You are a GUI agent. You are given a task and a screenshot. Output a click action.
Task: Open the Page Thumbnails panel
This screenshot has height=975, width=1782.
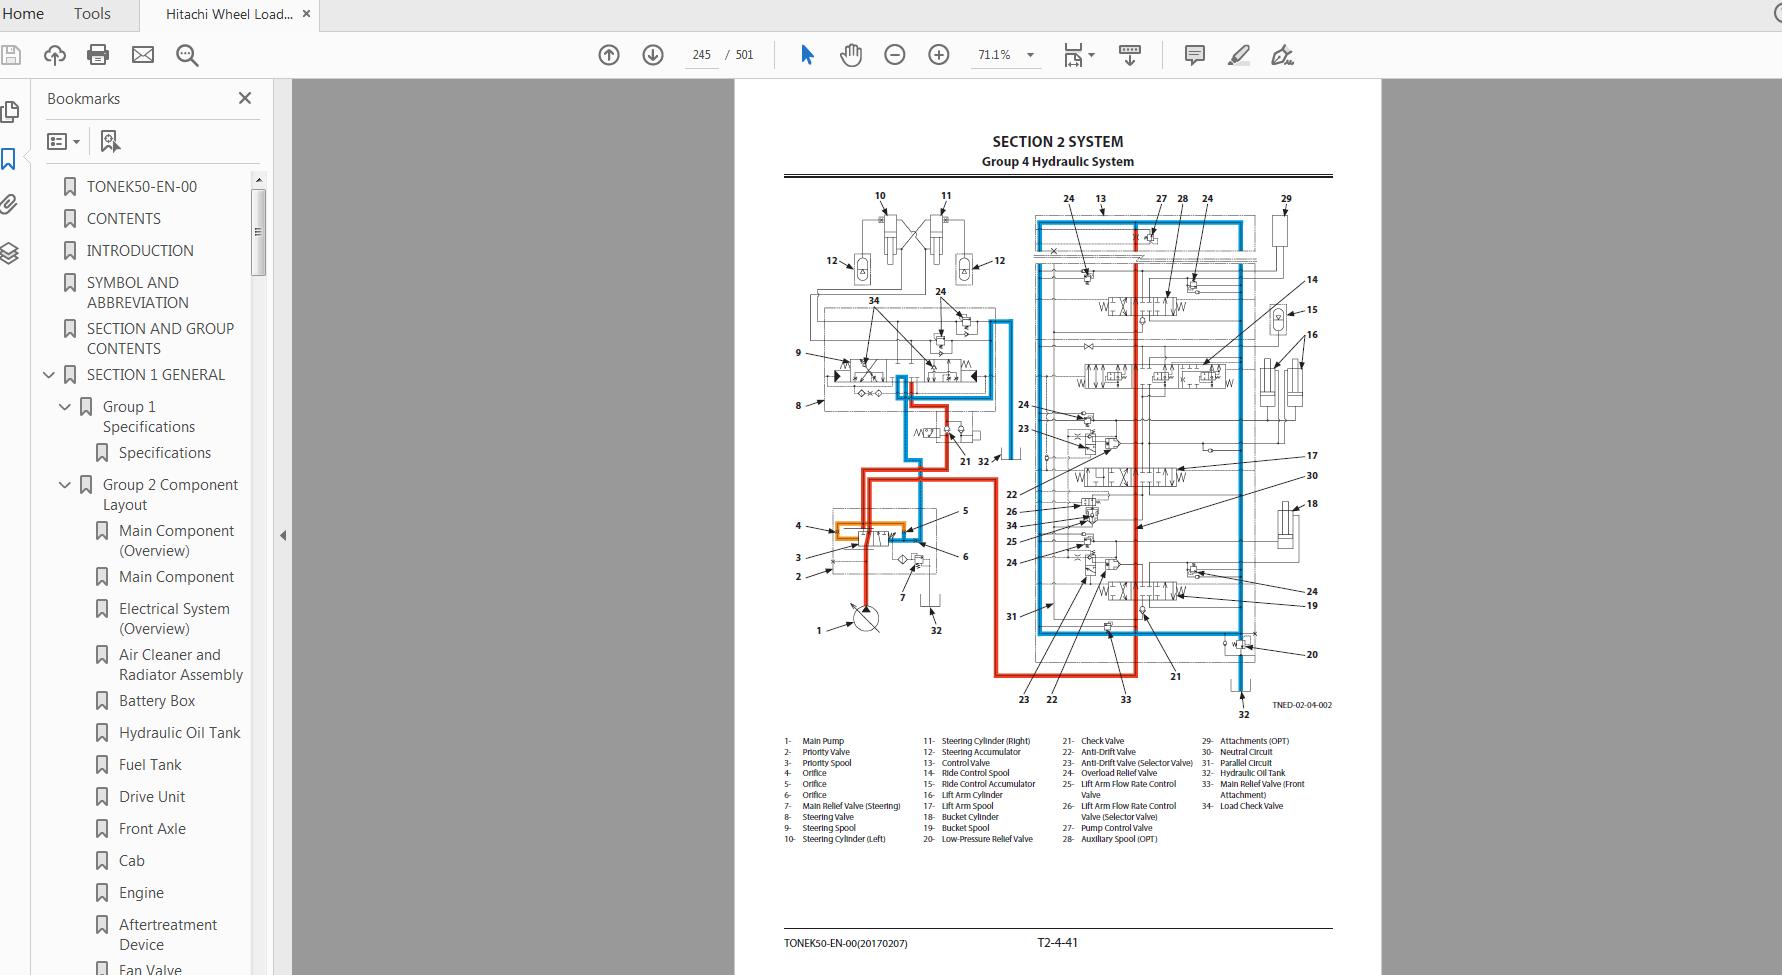(11, 112)
